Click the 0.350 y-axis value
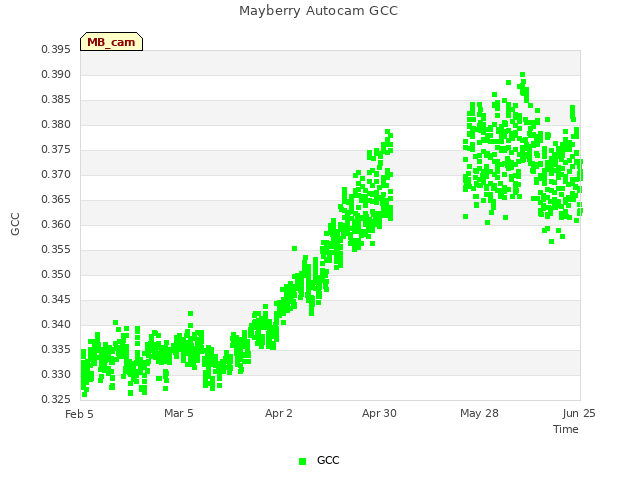 pos(56,275)
